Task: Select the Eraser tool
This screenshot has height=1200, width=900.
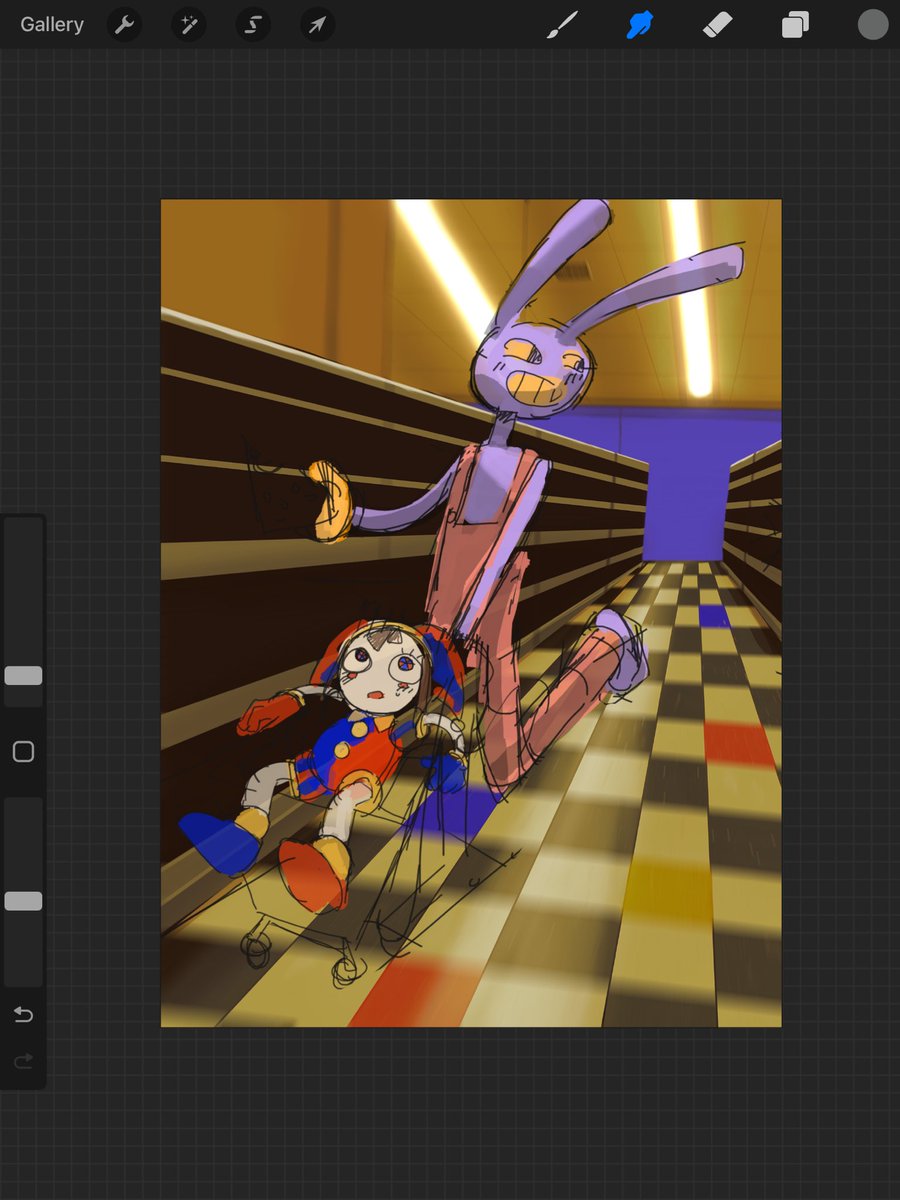Action: (x=717, y=24)
